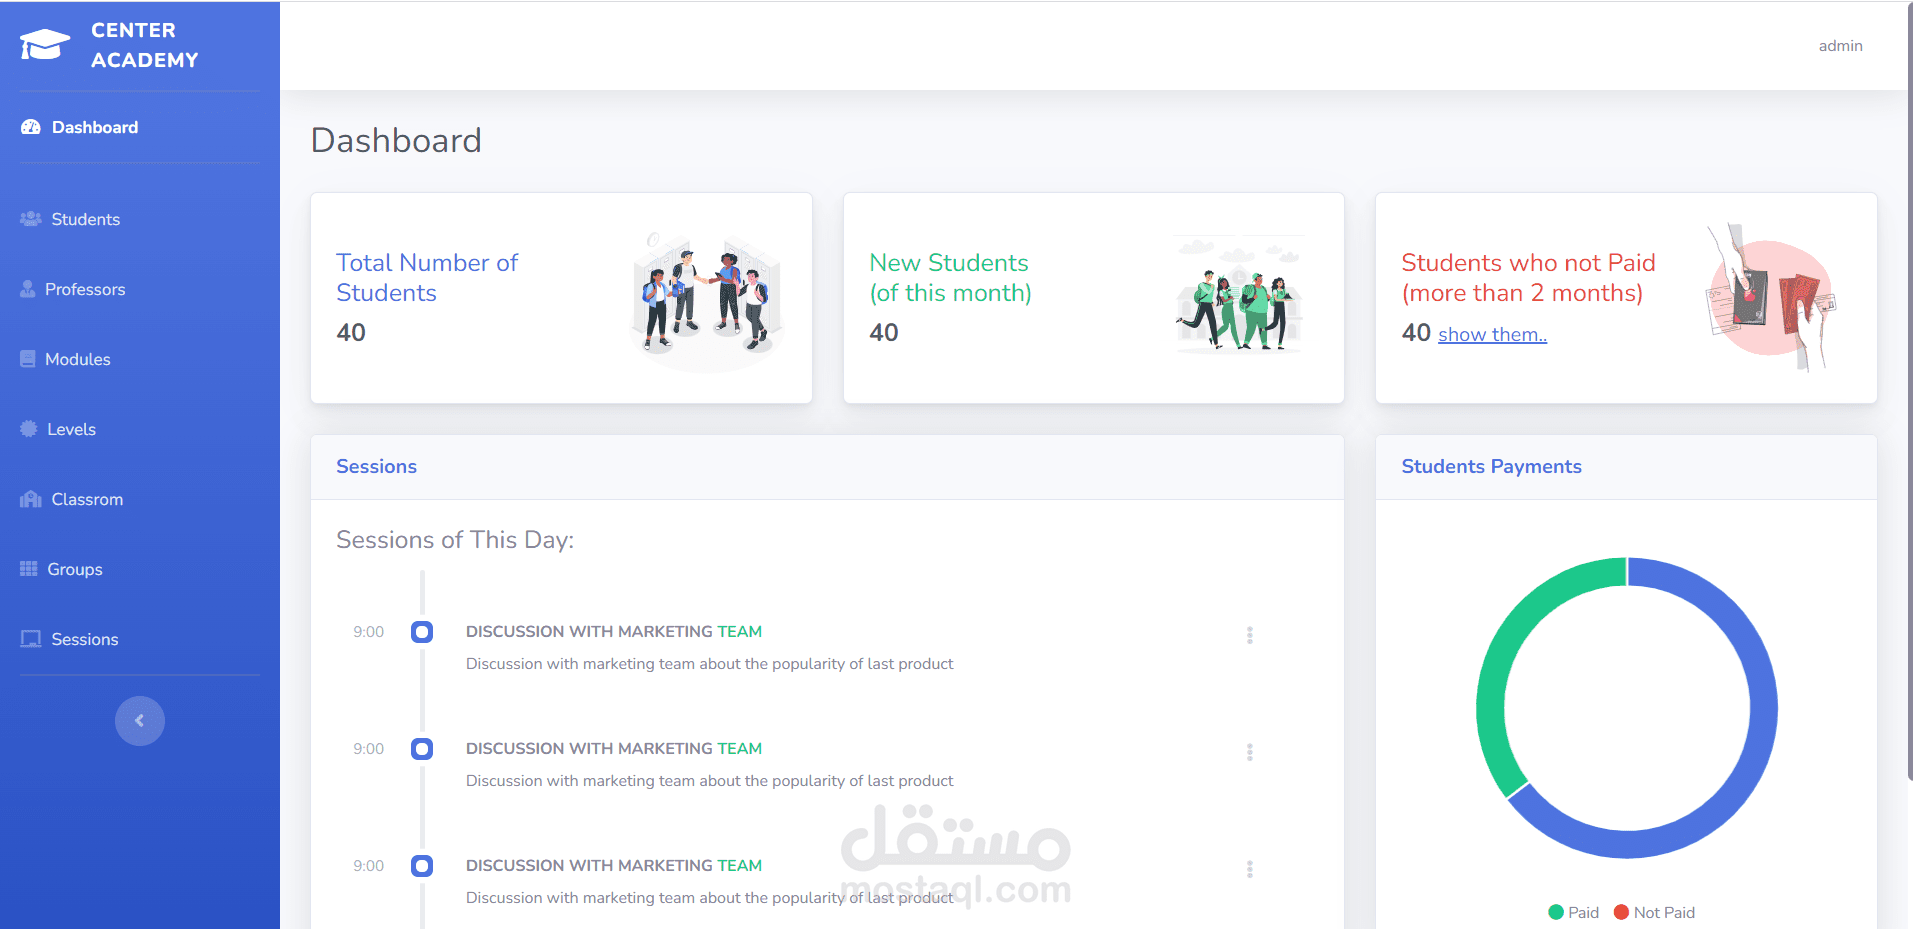Open the options menu of the second session
The width and height of the screenshot is (1913, 929).
coord(1250,752)
